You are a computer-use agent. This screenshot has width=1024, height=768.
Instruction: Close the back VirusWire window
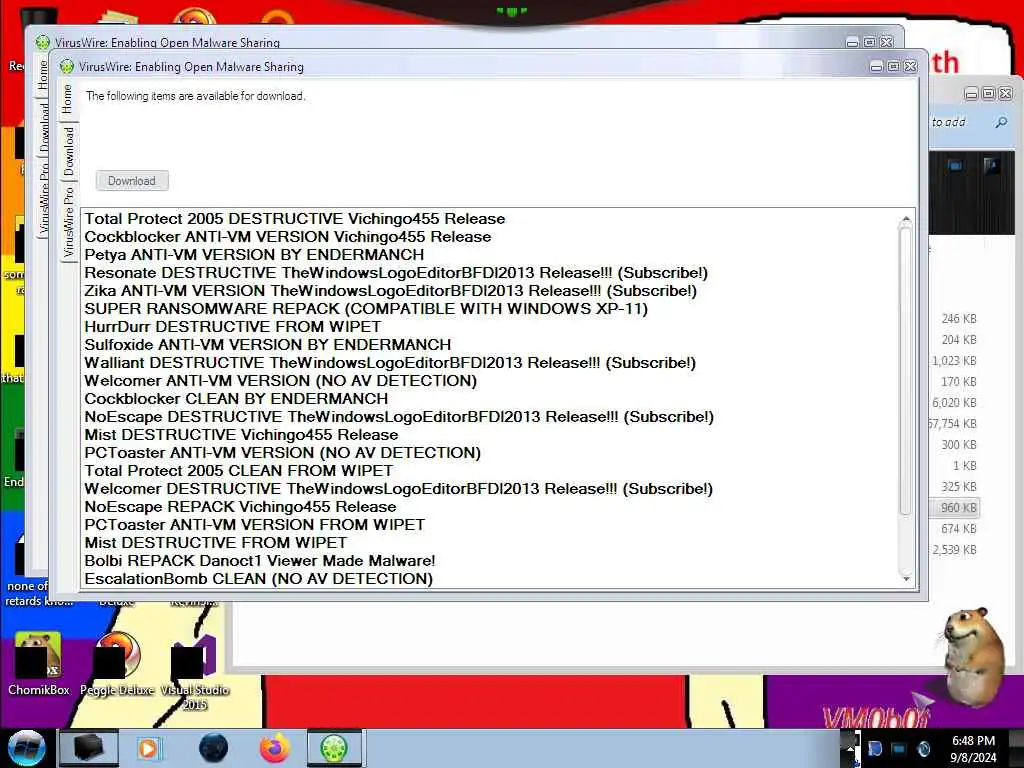886,42
